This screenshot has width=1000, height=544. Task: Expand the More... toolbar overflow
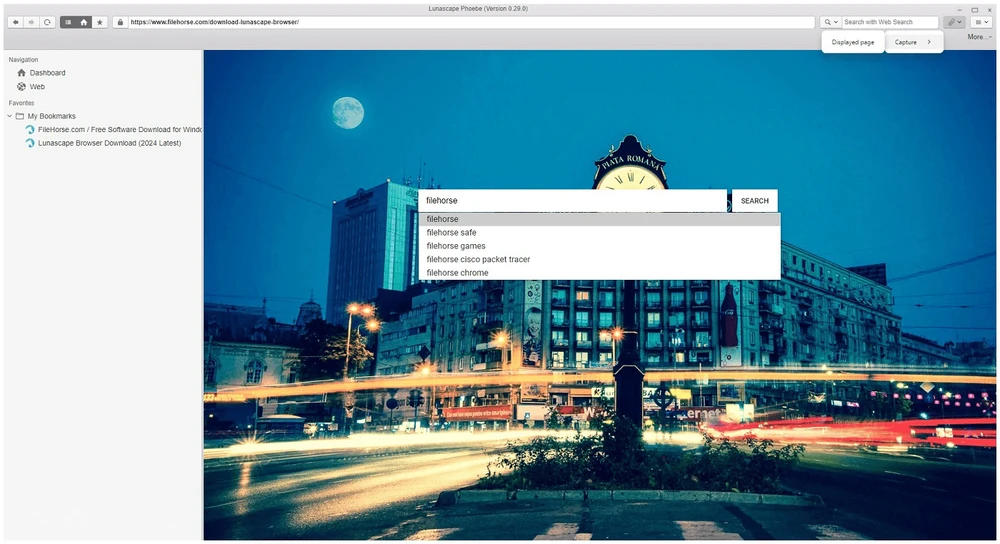click(979, 37)
